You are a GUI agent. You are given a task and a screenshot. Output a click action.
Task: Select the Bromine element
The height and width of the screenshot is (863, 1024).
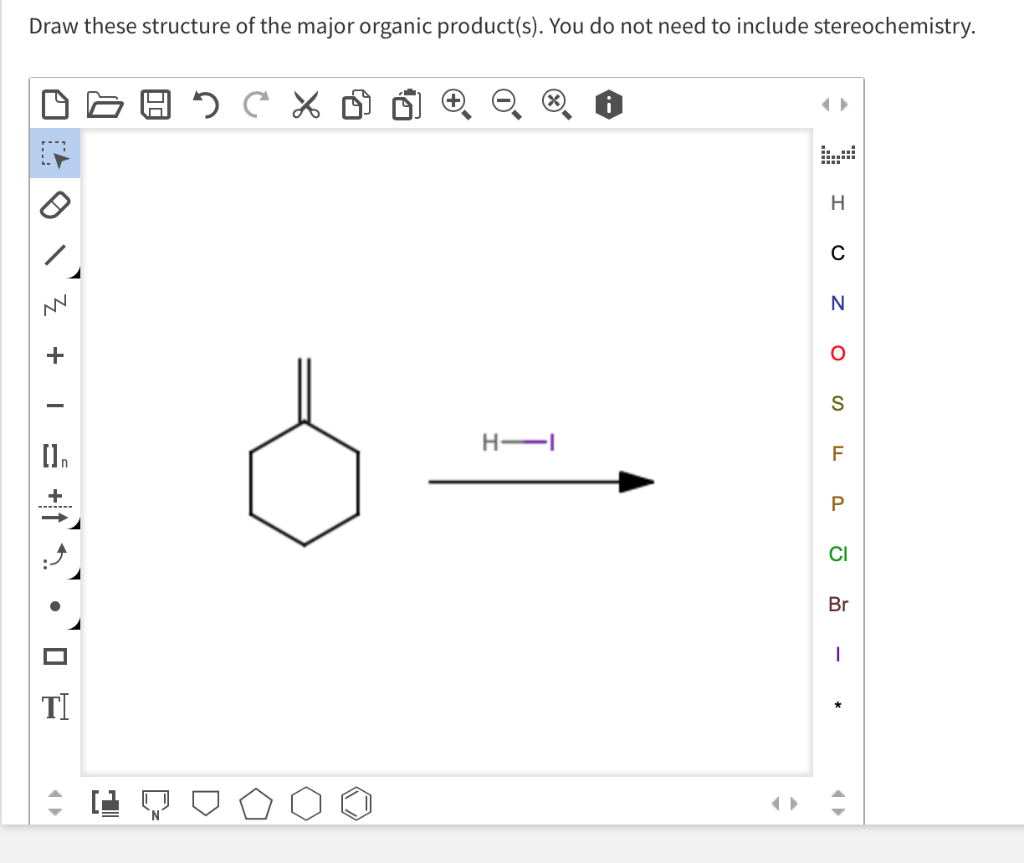click(838, 604)
